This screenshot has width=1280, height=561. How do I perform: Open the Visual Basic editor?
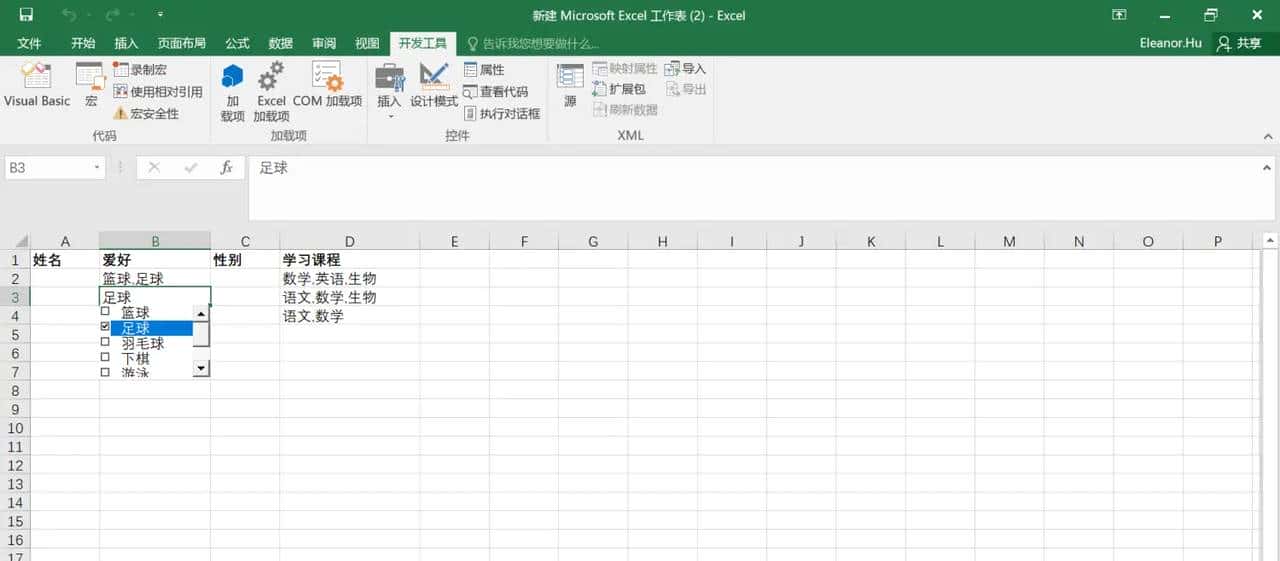pos(37,85)
